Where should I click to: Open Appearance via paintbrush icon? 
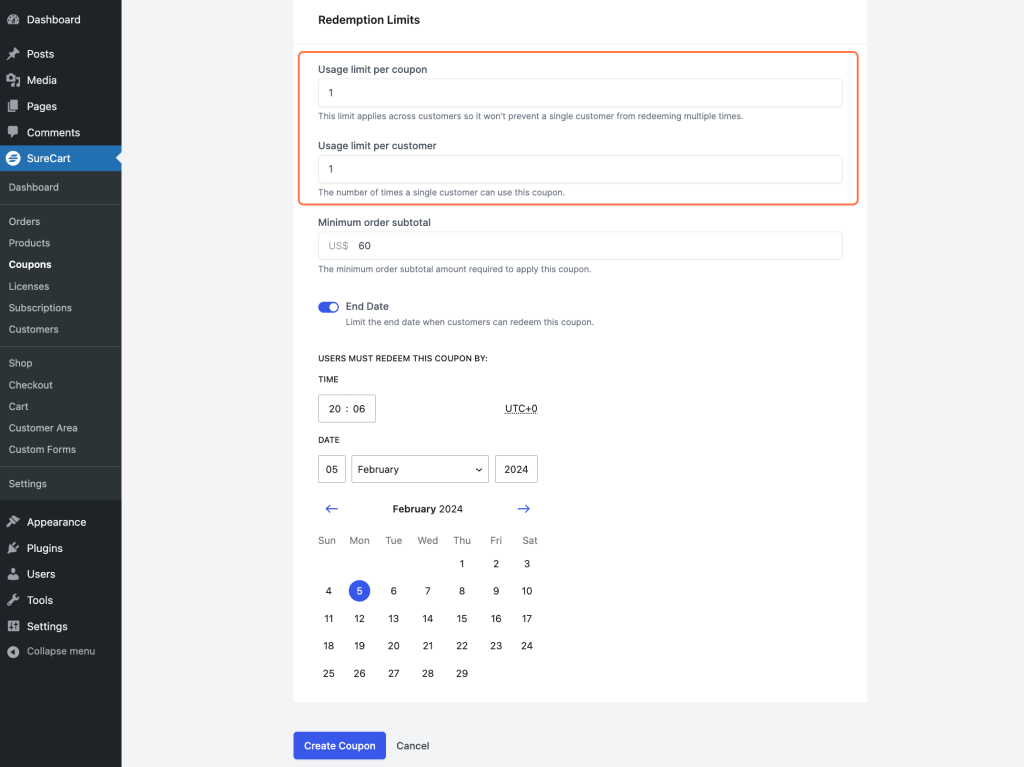pyautogui.click(x=14, y=521)
